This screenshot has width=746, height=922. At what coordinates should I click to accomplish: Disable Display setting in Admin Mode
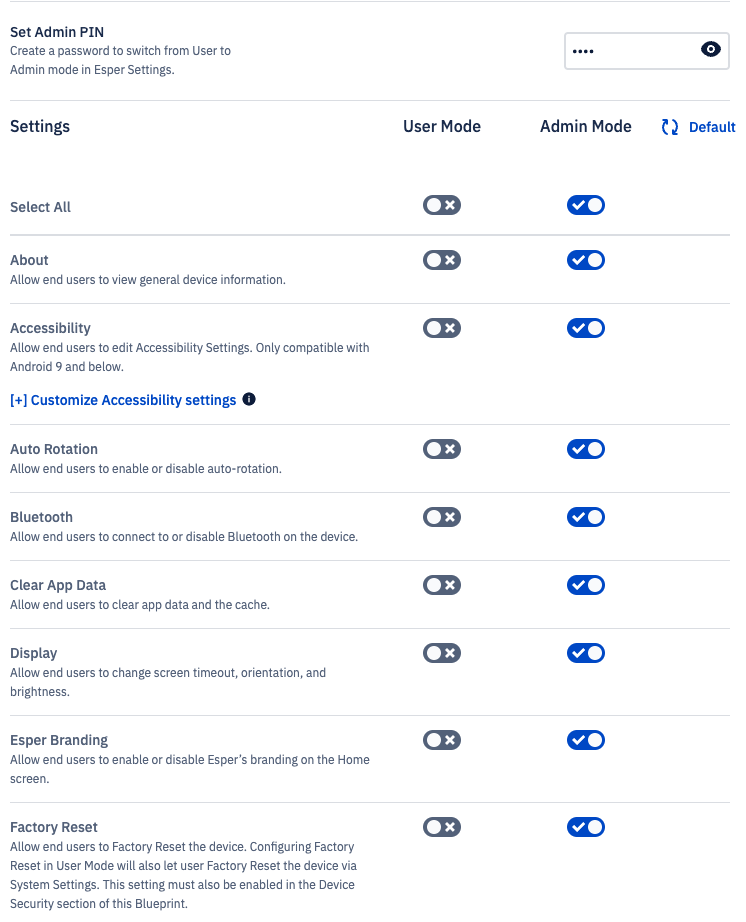pos(586,653)
